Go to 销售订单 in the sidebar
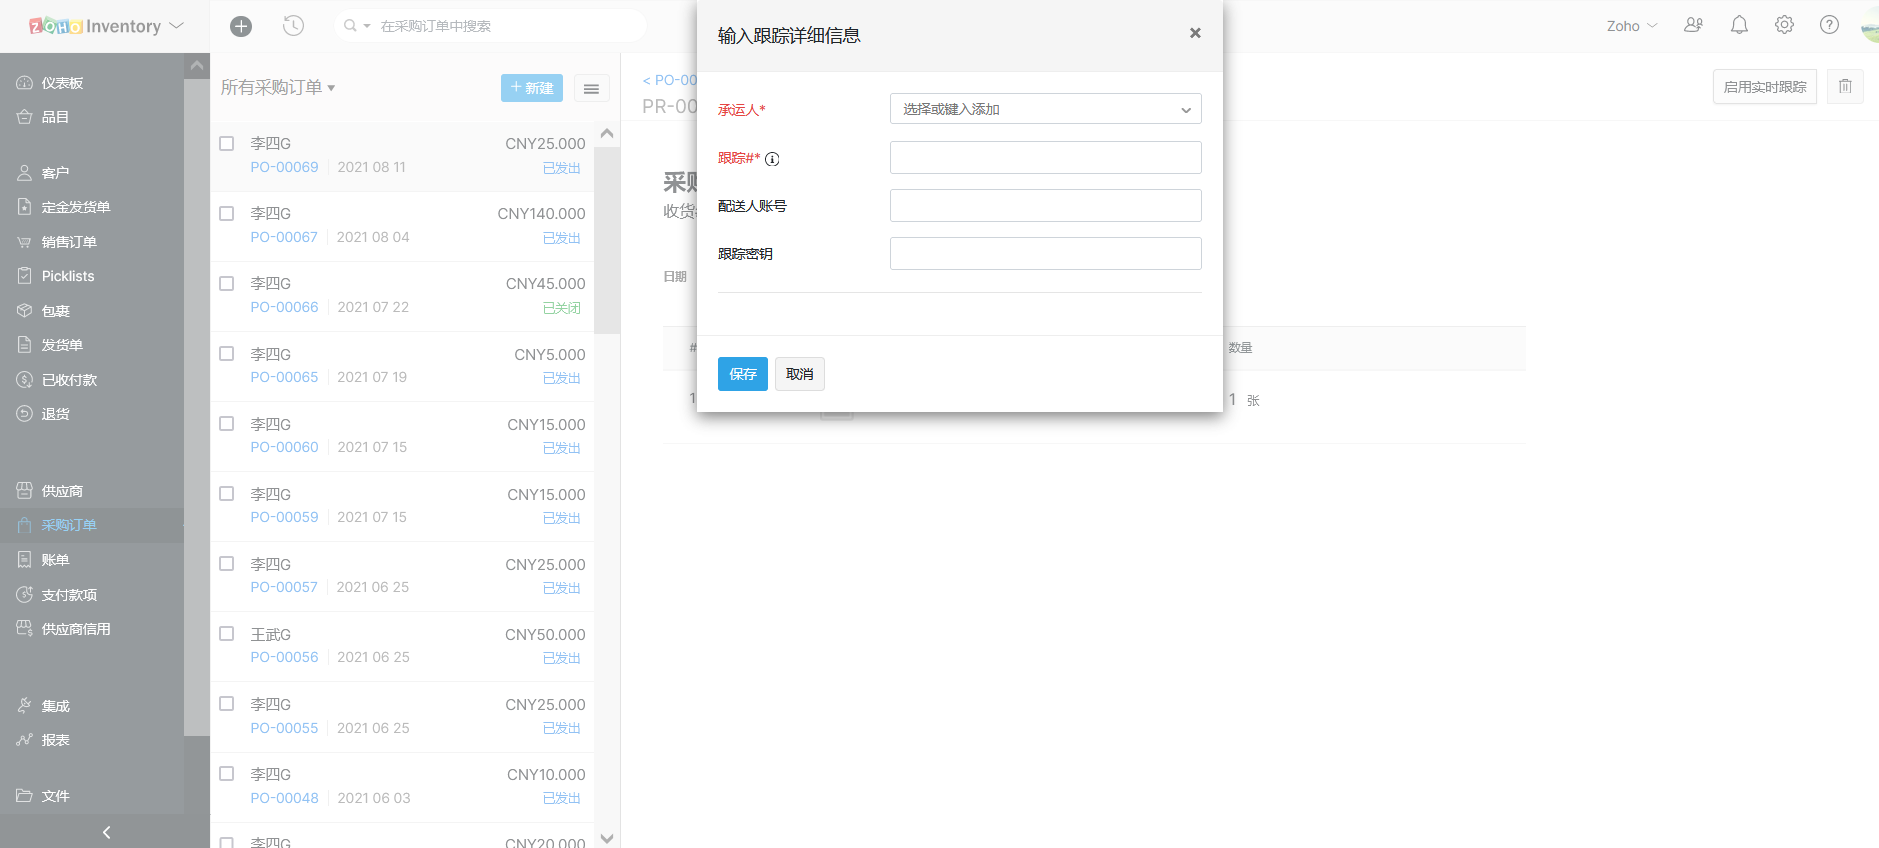This screenshot has height=848, width=1879. 69,242
